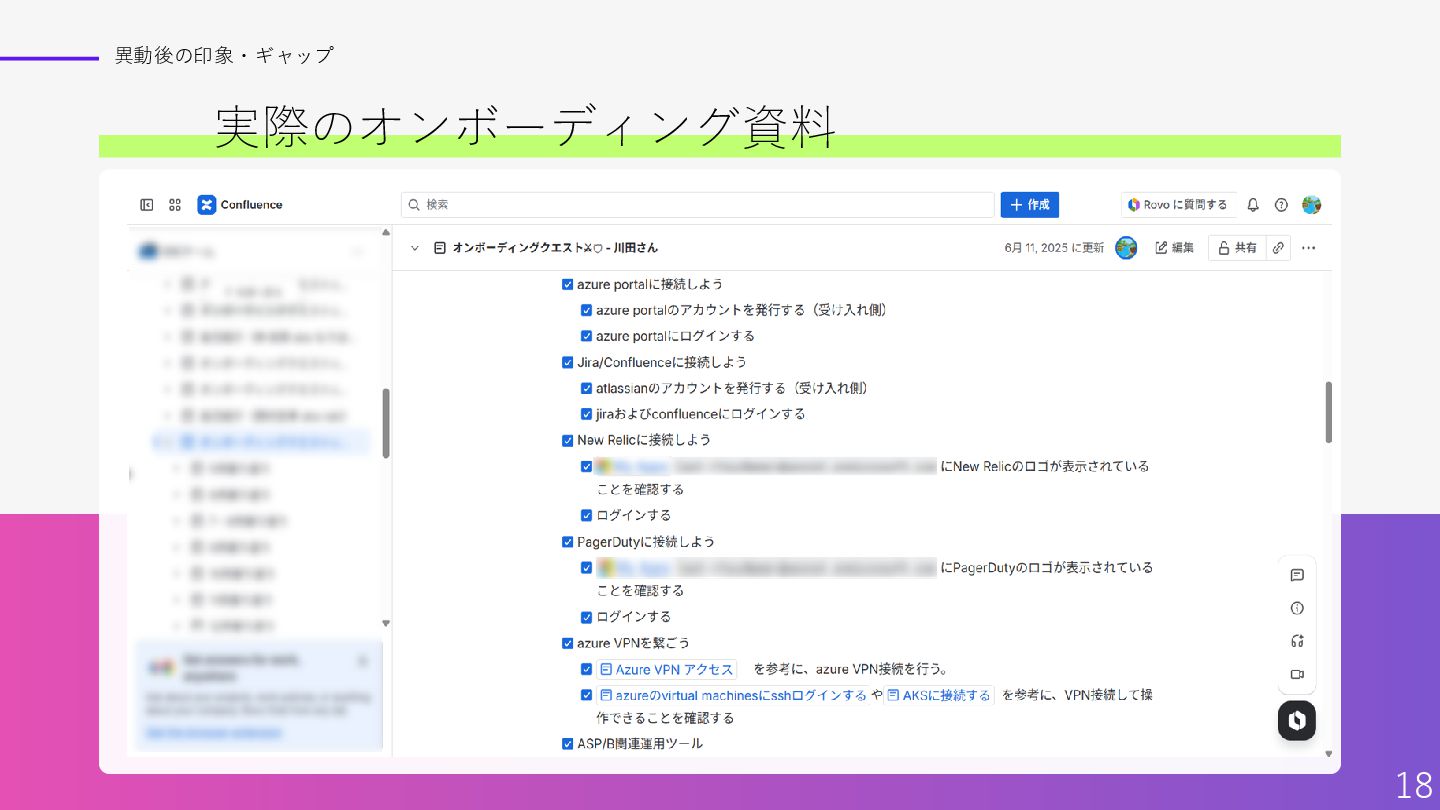Click the 共有 share button

click(x=1237, y=248)
